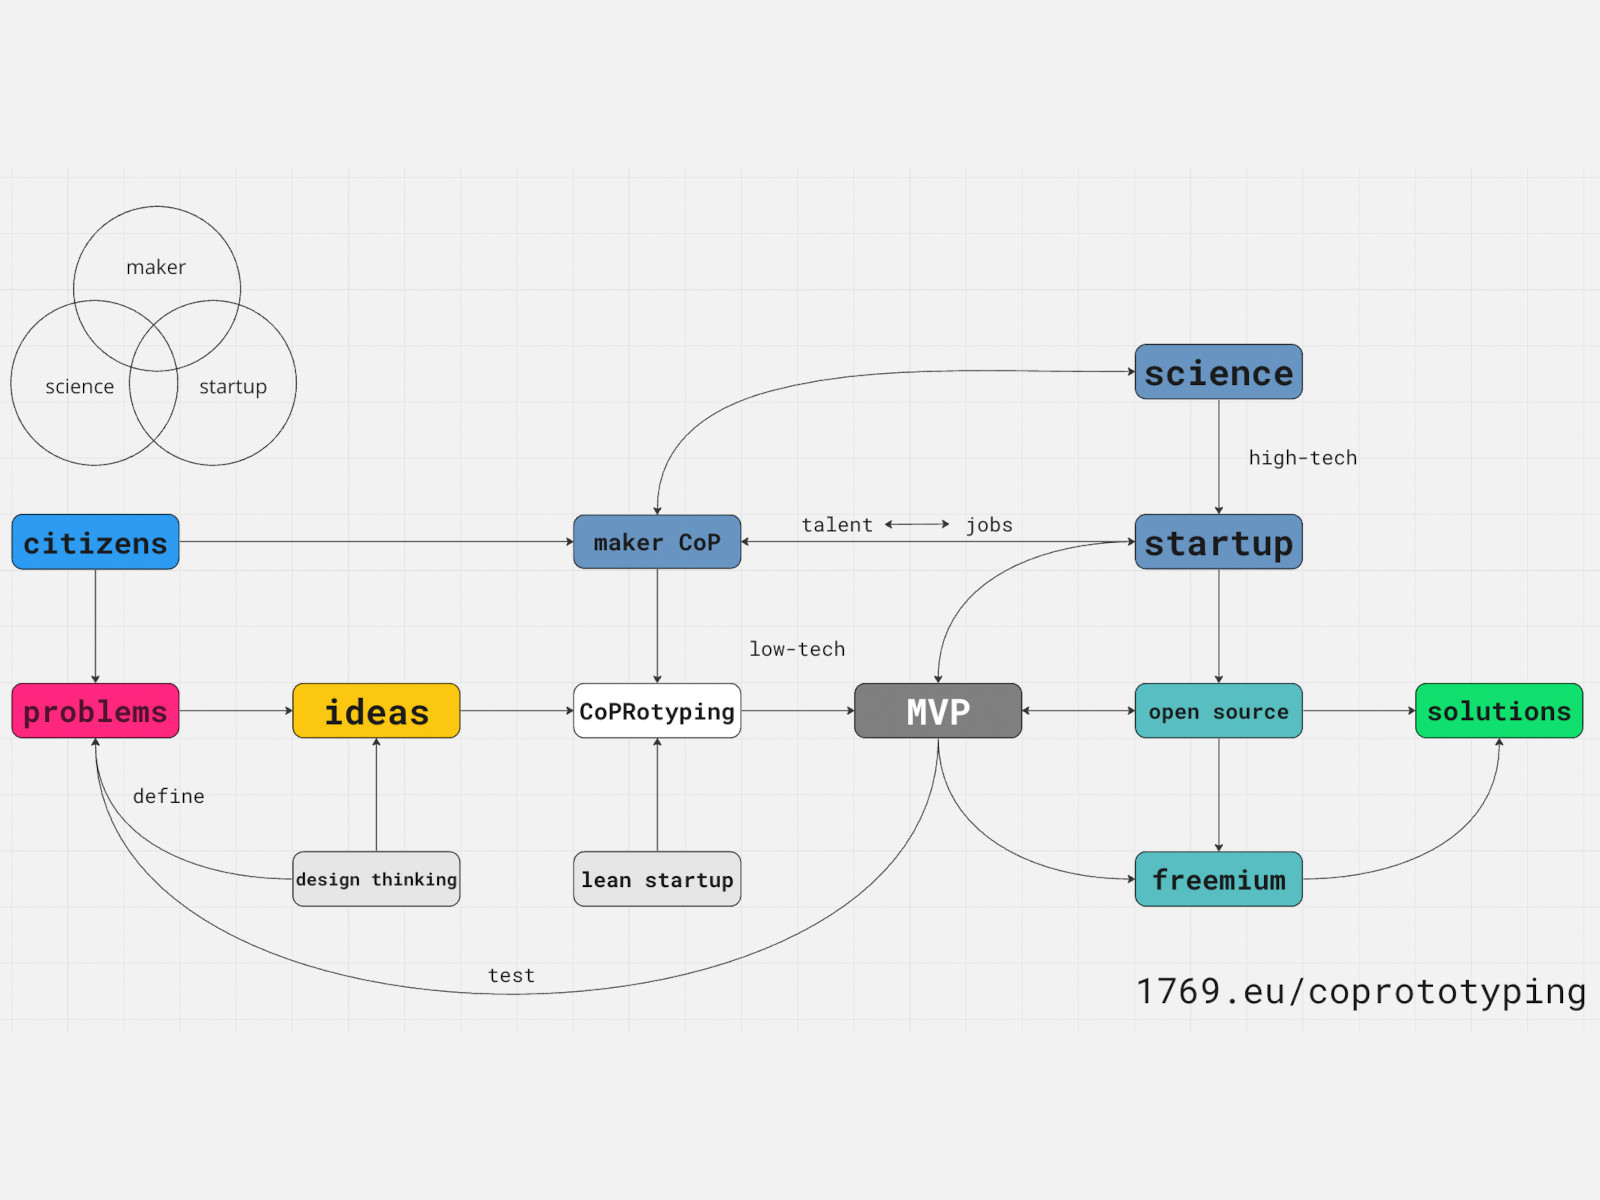Select the blue science rectangle node
Viewport: 1600px width, 1200px height.
tap(1218, 372)
